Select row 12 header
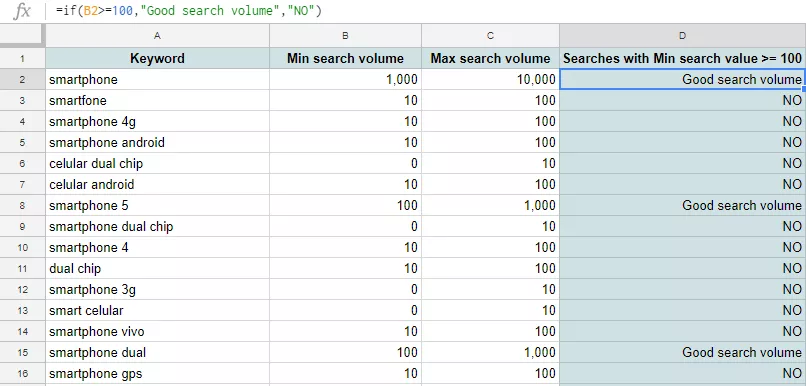 pos(22,289)
